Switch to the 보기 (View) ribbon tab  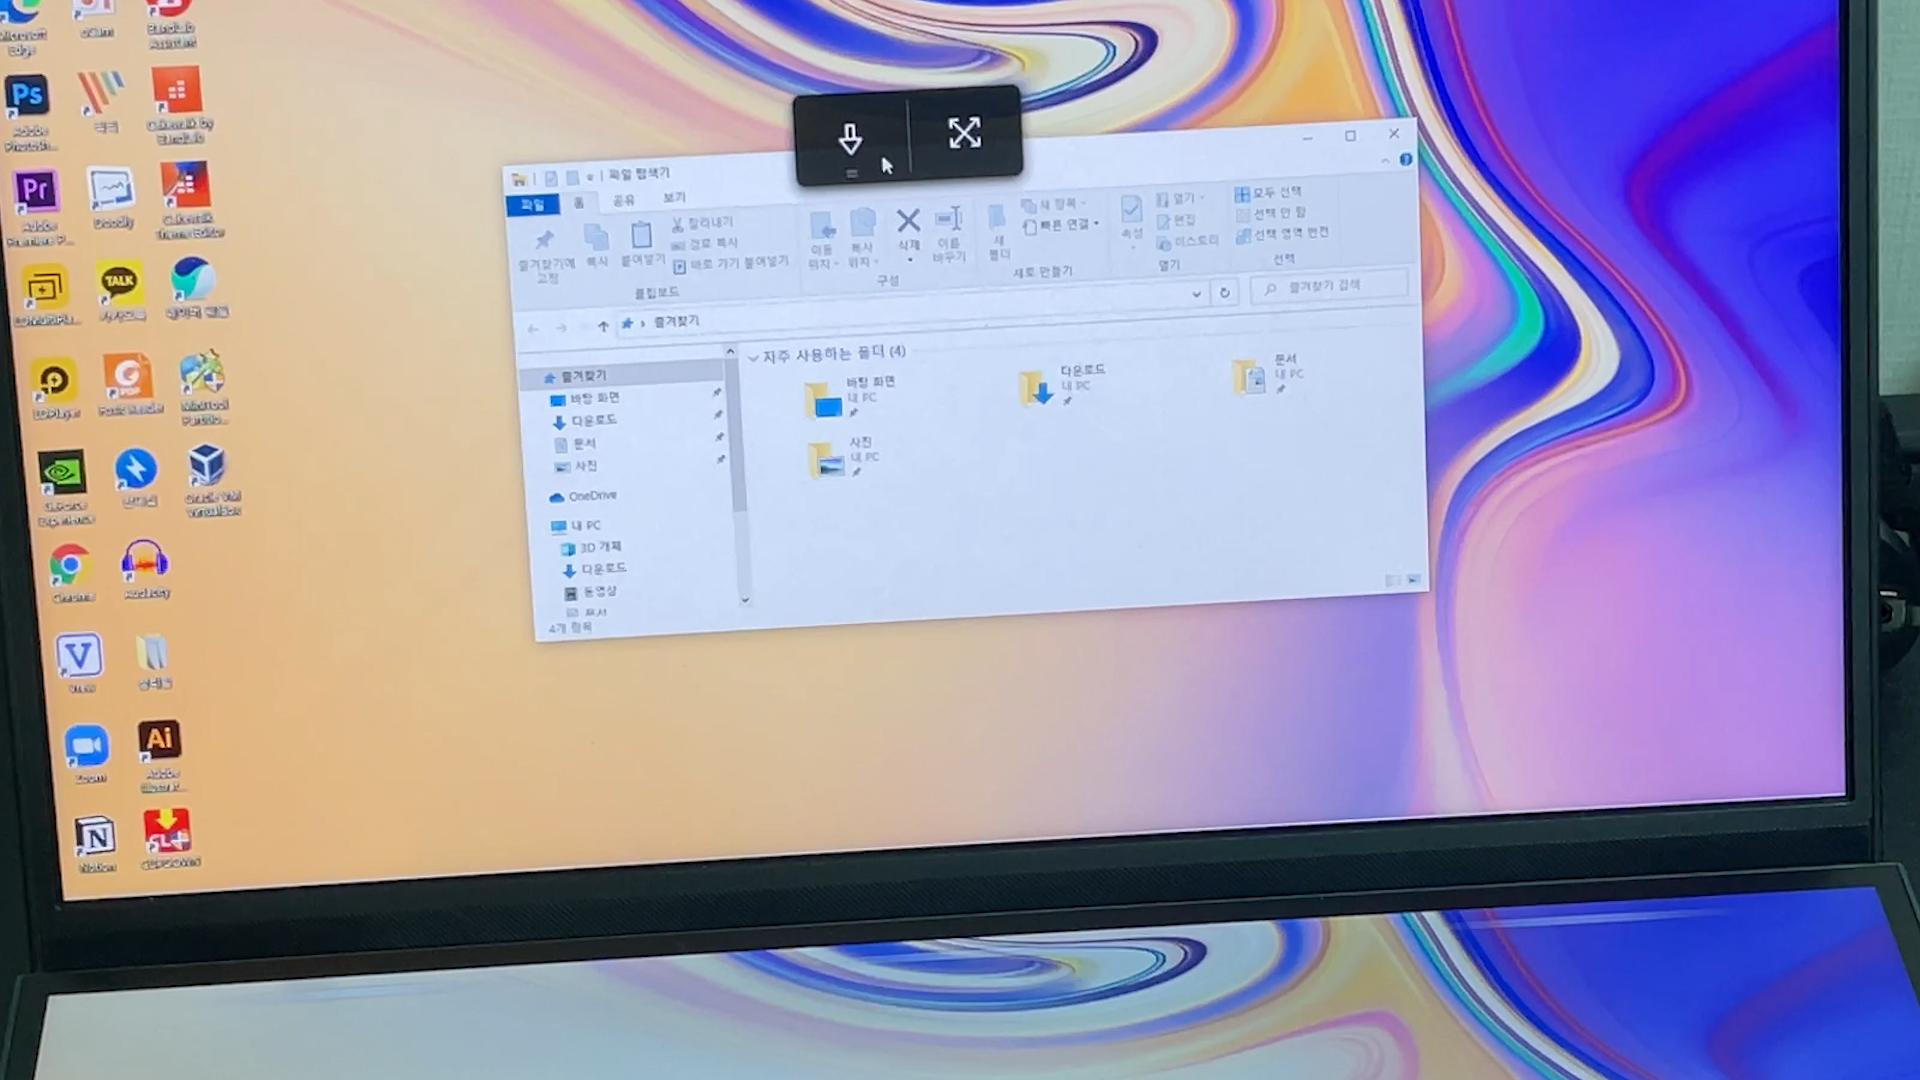tap(674, 198)
